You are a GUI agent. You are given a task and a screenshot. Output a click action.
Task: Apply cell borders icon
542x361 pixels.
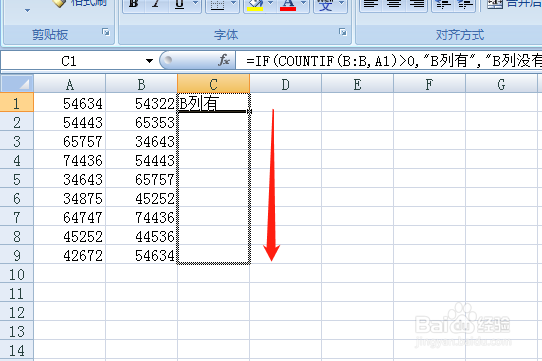[x=218, y=4]
